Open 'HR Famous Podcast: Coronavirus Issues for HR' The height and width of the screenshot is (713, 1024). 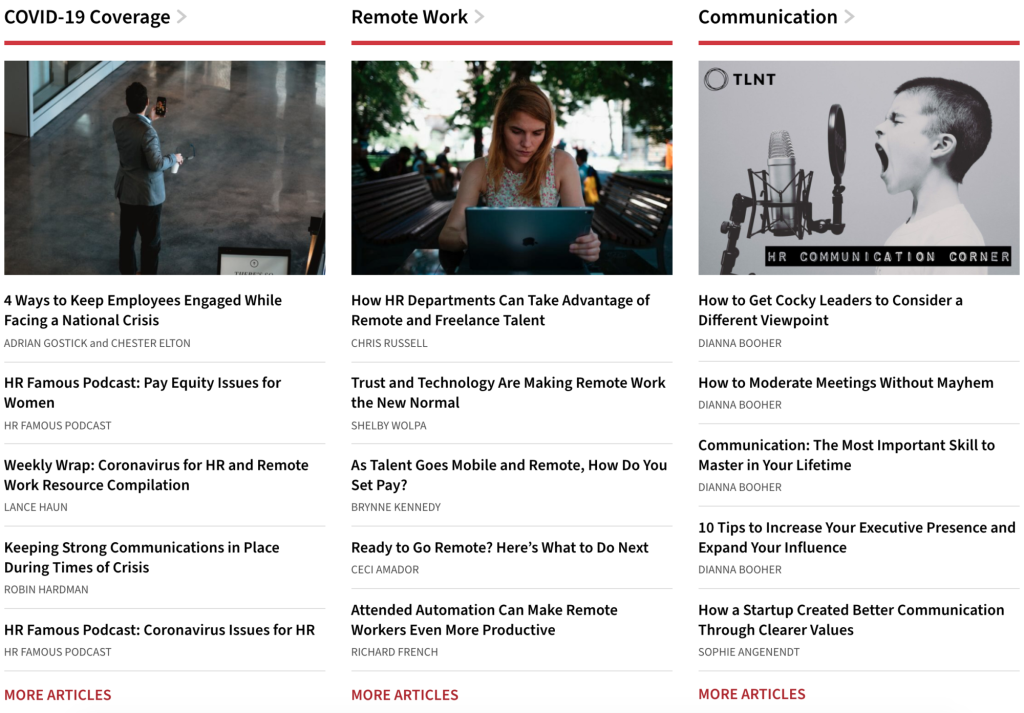[x=159, y=629]
